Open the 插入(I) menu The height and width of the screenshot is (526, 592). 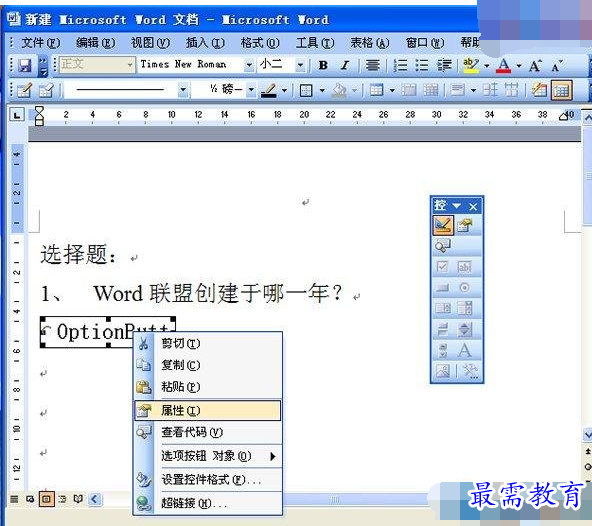point(205,43)
